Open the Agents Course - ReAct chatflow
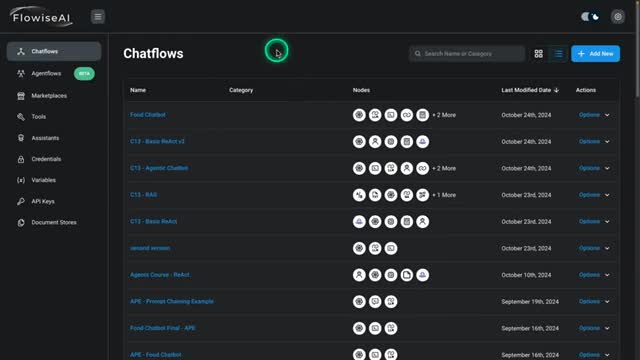 (160, 275)
